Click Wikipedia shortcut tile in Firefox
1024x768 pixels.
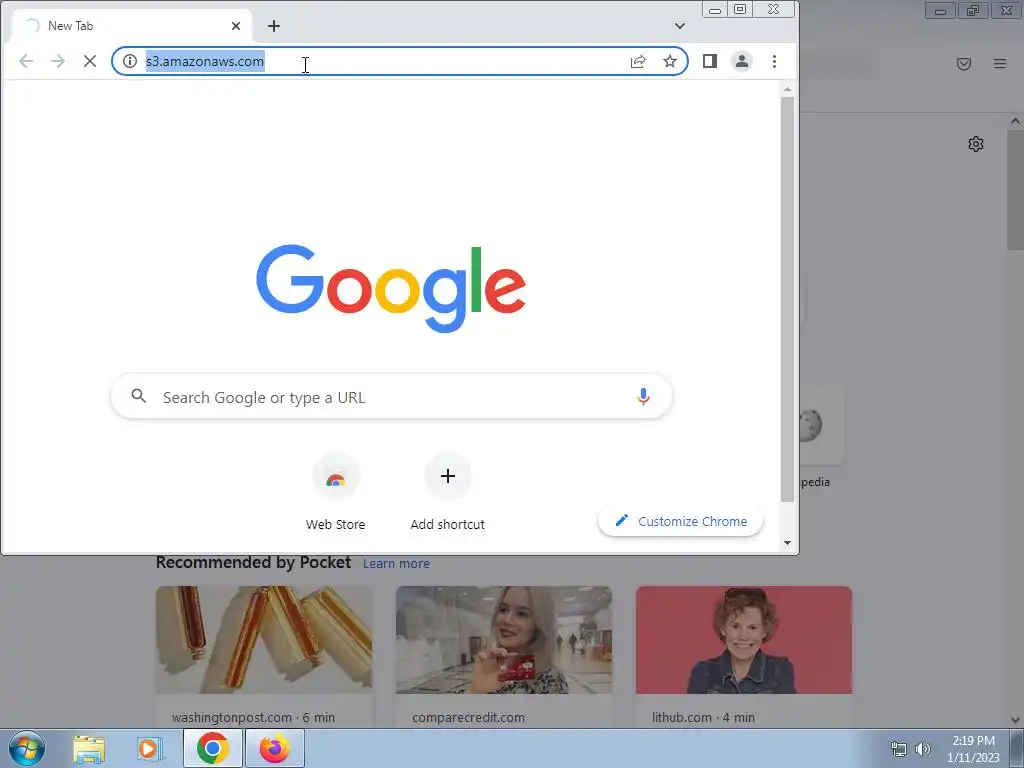coord(821,428)
